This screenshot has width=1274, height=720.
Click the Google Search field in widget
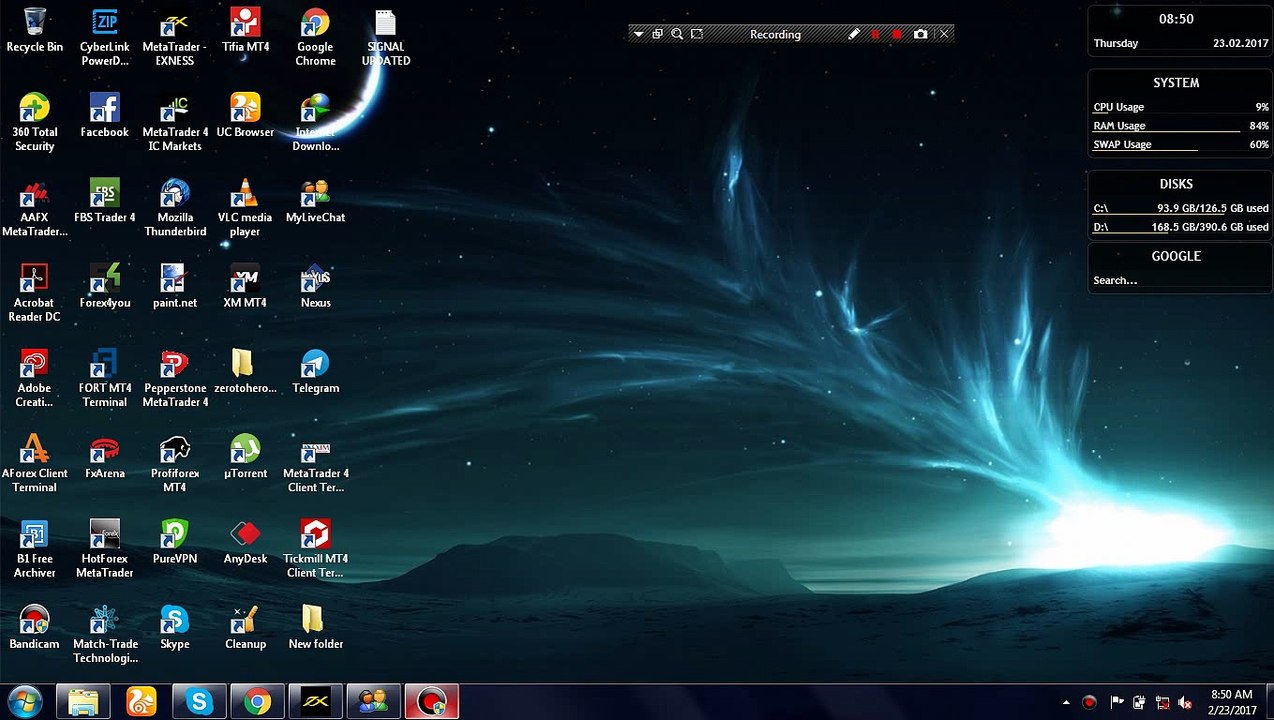(1180, 281)
